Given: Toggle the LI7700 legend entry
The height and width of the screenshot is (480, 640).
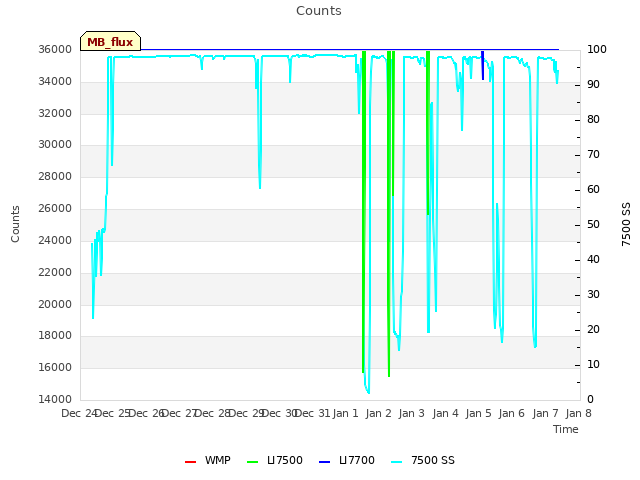Looking at the screenshot, I should click(347, 460).
